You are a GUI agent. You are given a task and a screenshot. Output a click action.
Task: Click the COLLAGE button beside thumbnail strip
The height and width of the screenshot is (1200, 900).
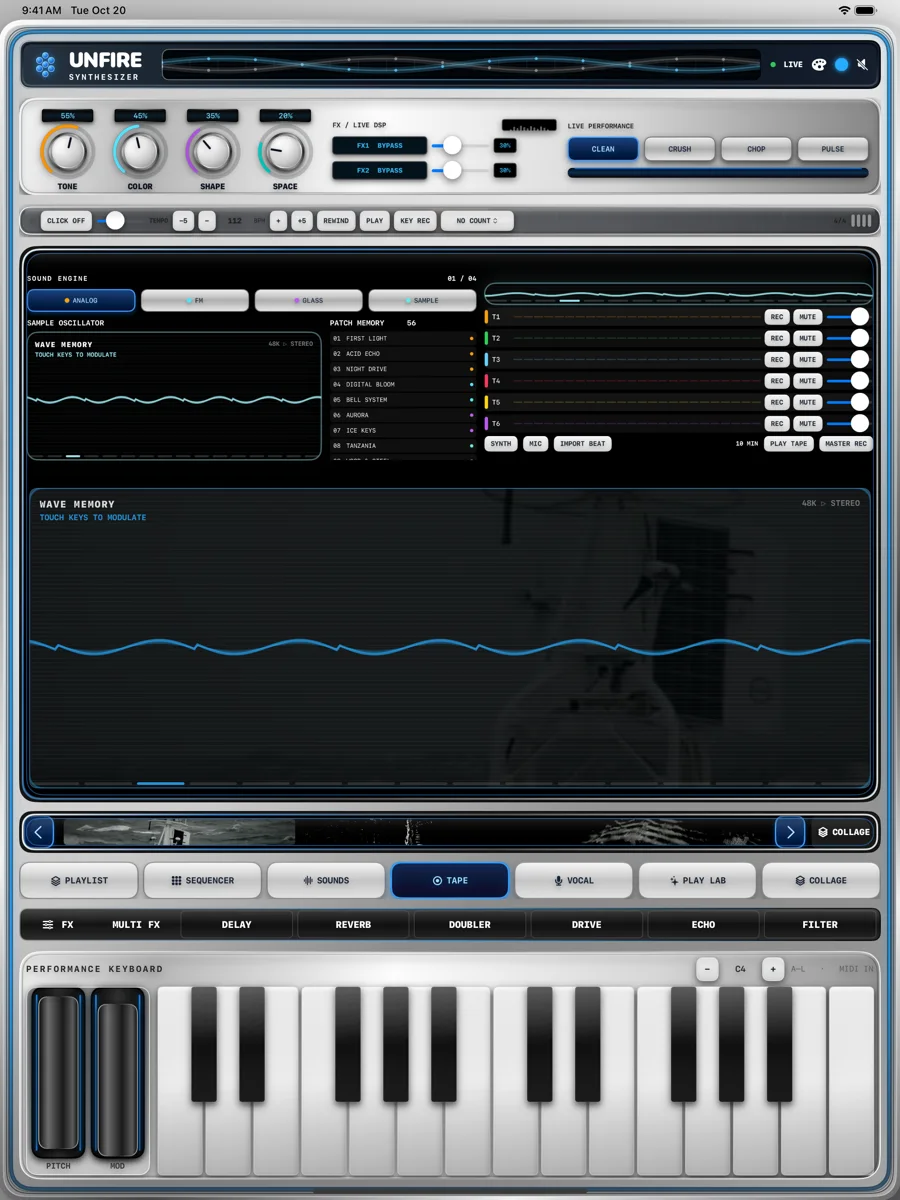pos(844,832)
